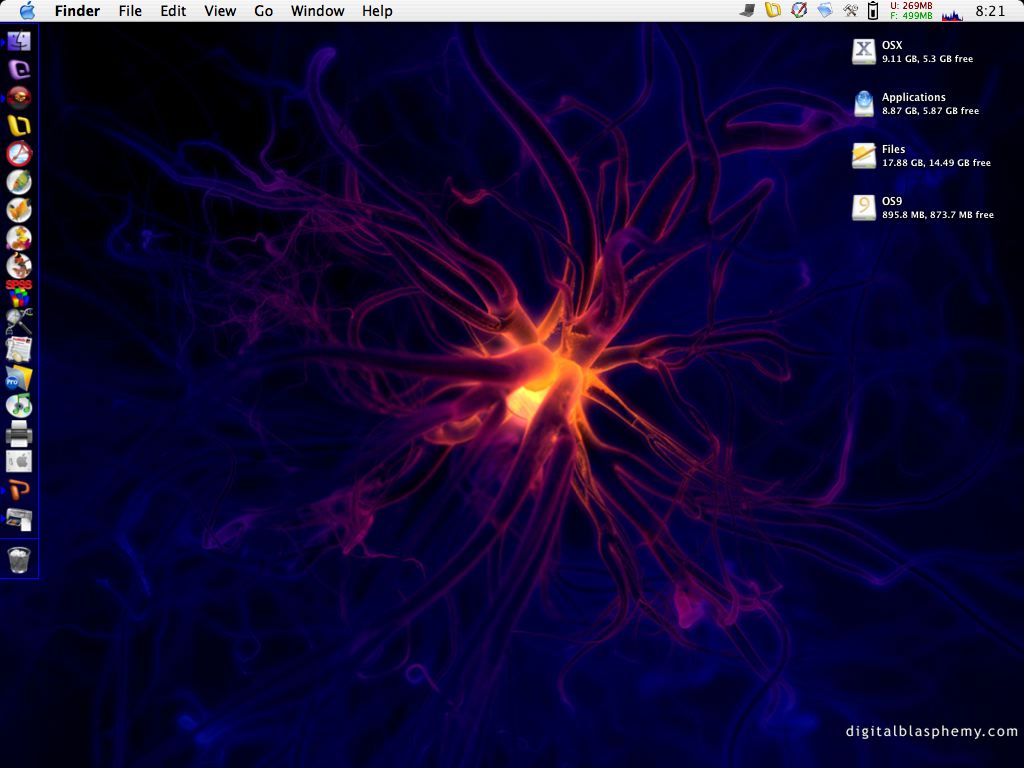
Task: Open iTunes in the Dock
Action: (19, 405)
